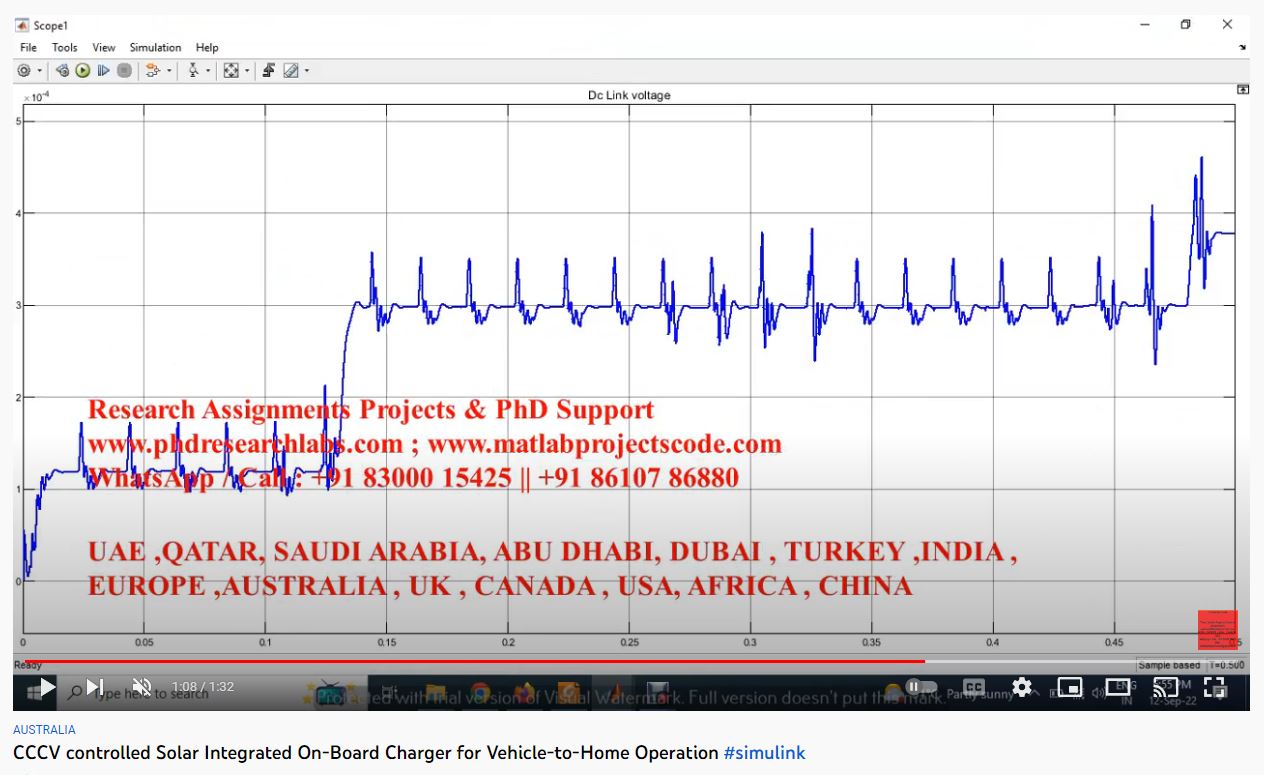Open the Help menu
1264x775 pixels.
pos(207,47)
